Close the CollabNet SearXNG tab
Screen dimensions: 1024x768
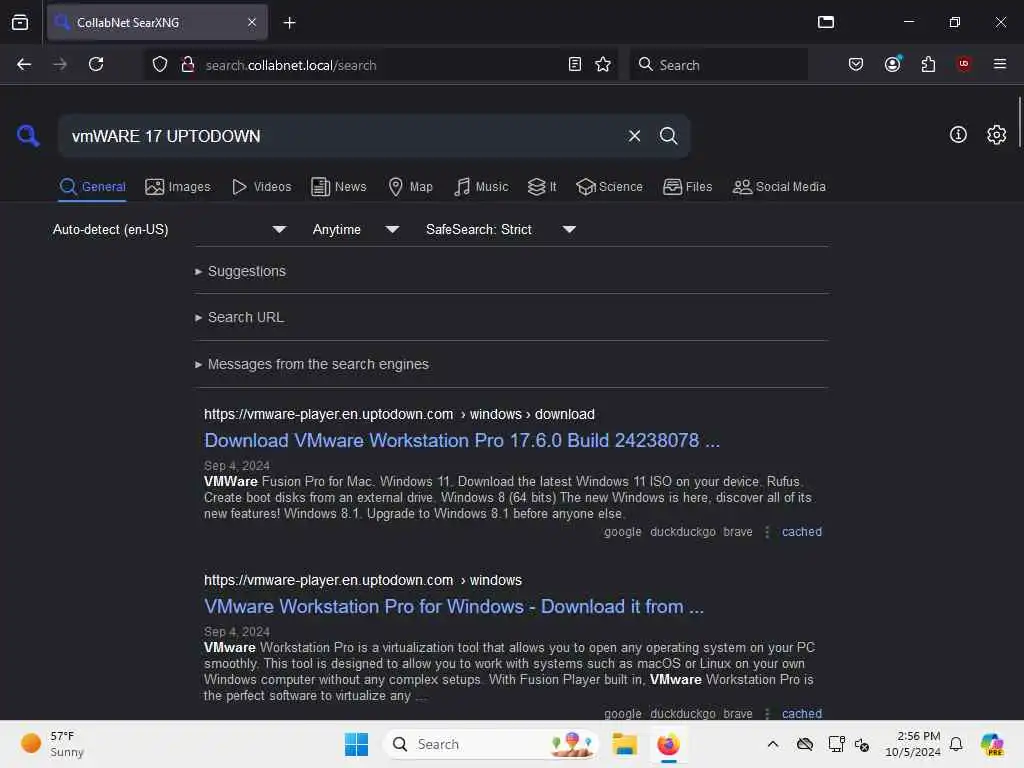click(252, 22)
